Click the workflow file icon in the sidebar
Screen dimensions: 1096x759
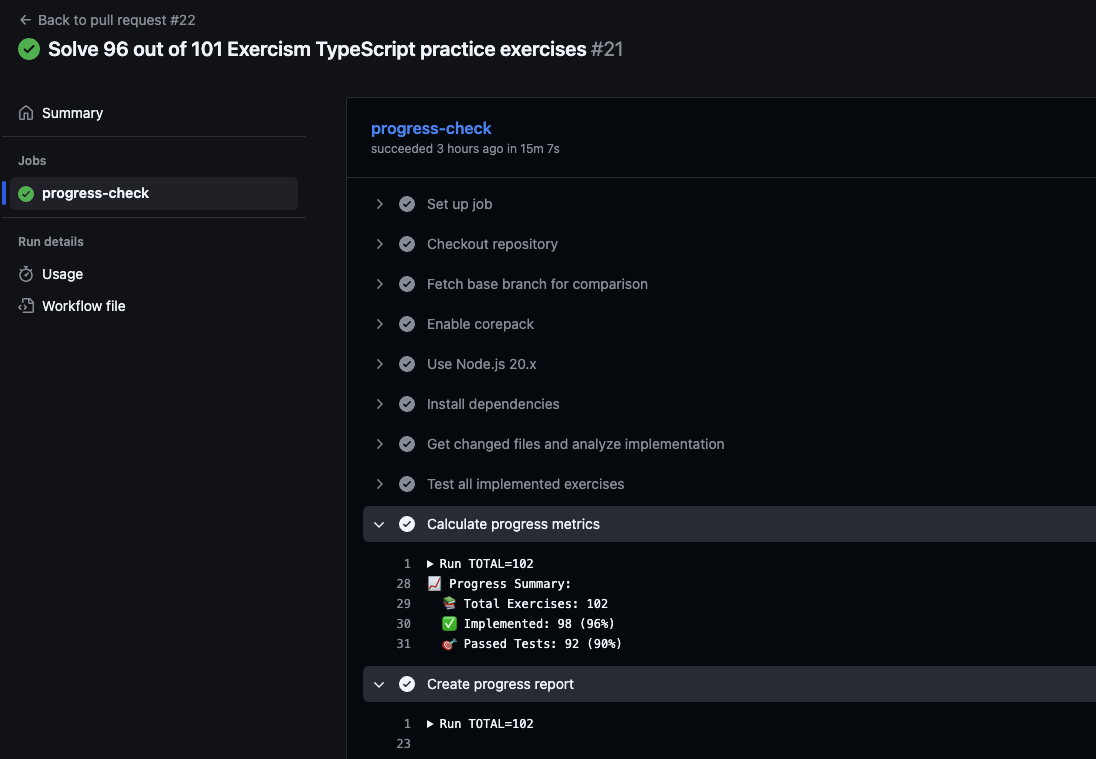click(26, 305)
